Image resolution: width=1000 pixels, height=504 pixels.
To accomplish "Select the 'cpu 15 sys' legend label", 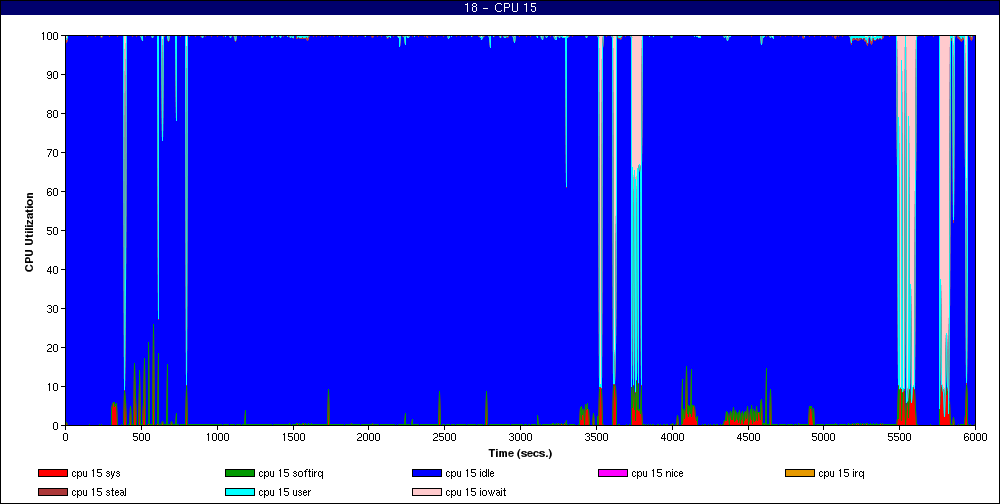I will (x=96, y=473).
